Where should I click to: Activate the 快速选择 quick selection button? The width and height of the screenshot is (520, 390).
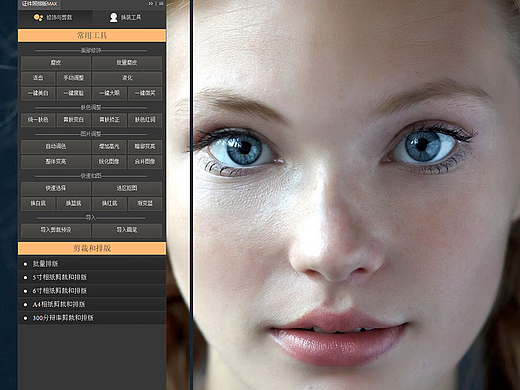[x=56, y=188]
